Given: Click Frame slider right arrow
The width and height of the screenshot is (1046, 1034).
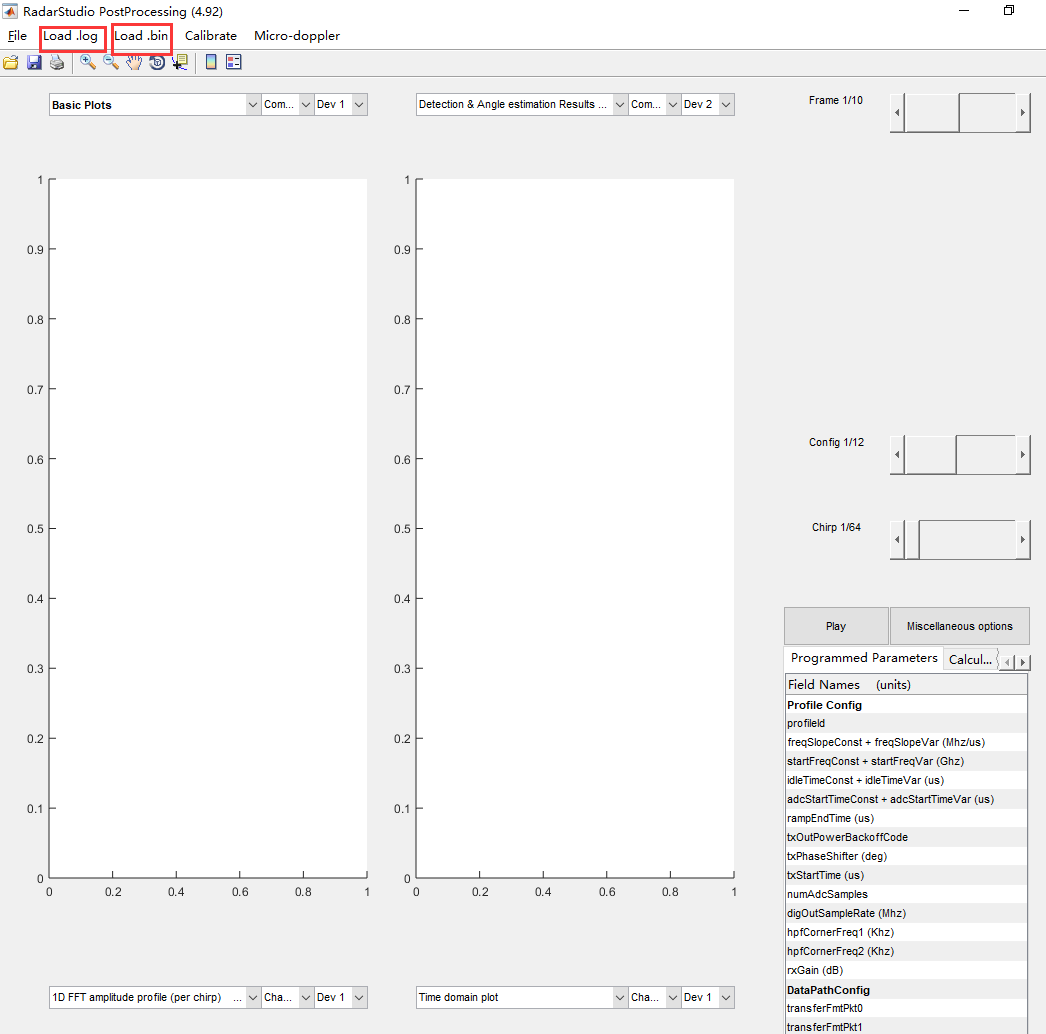Looking at the screenshot, I should click(x=1023, y=113).
